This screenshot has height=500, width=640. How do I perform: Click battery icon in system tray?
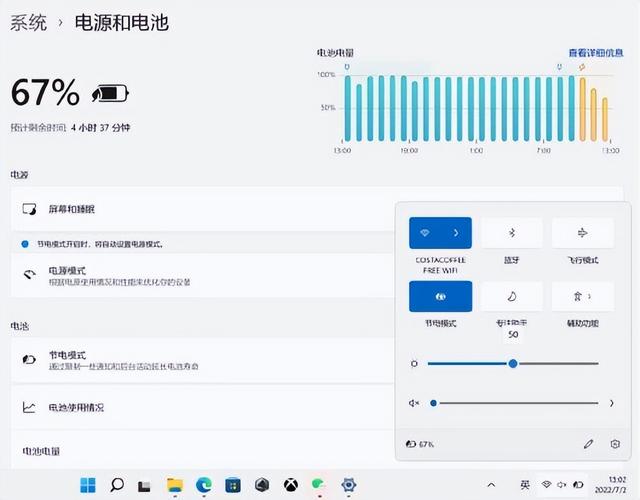pos(578,484)
